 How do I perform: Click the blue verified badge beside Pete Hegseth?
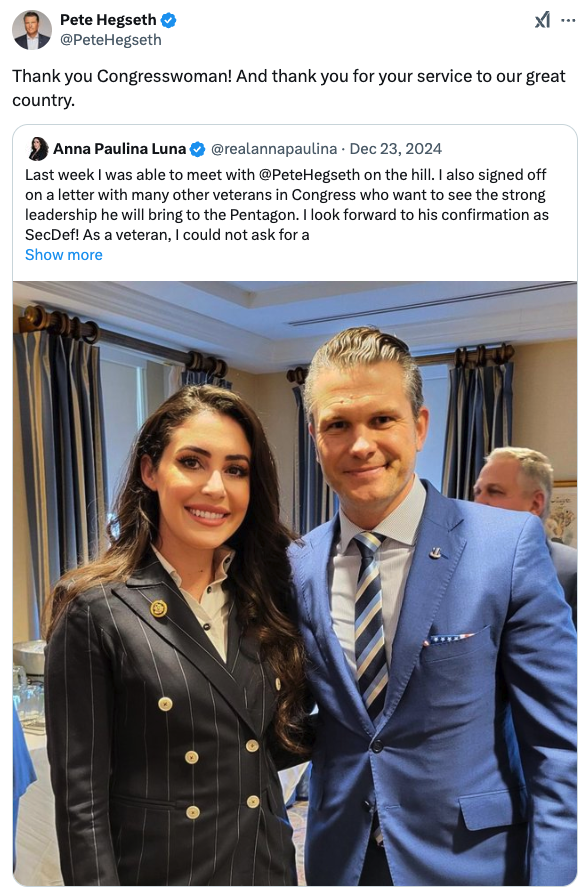(x=168, y=20)
